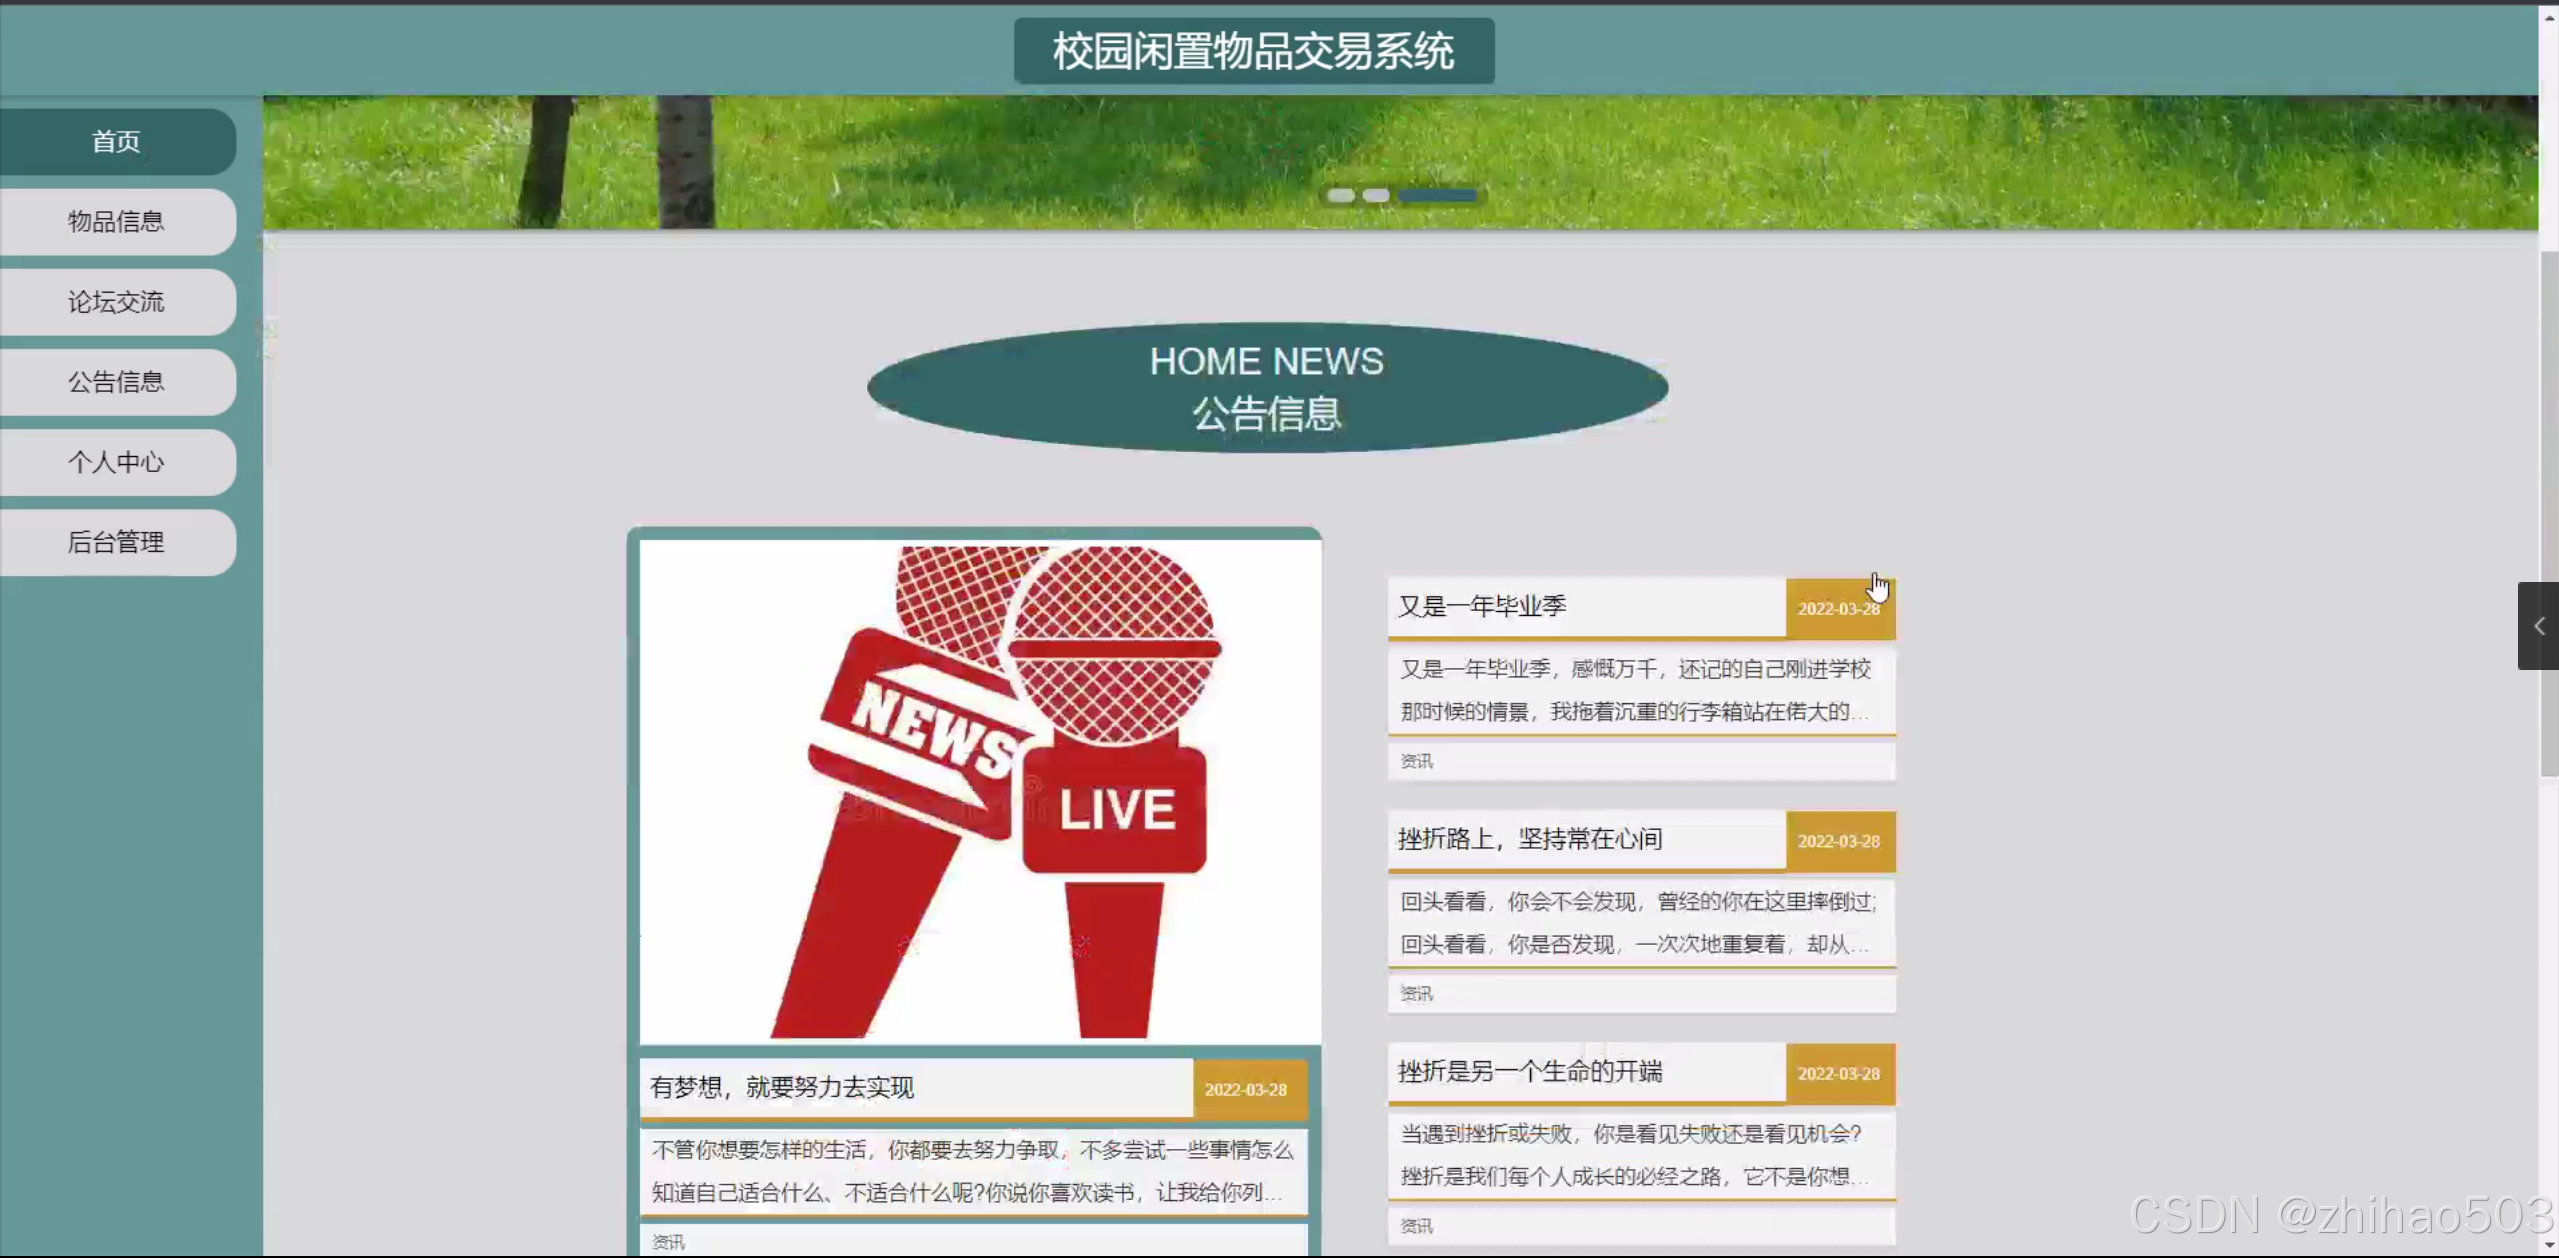Select the first carousel indicator dot
2559x1258 pixels.
coord(1340,195)
